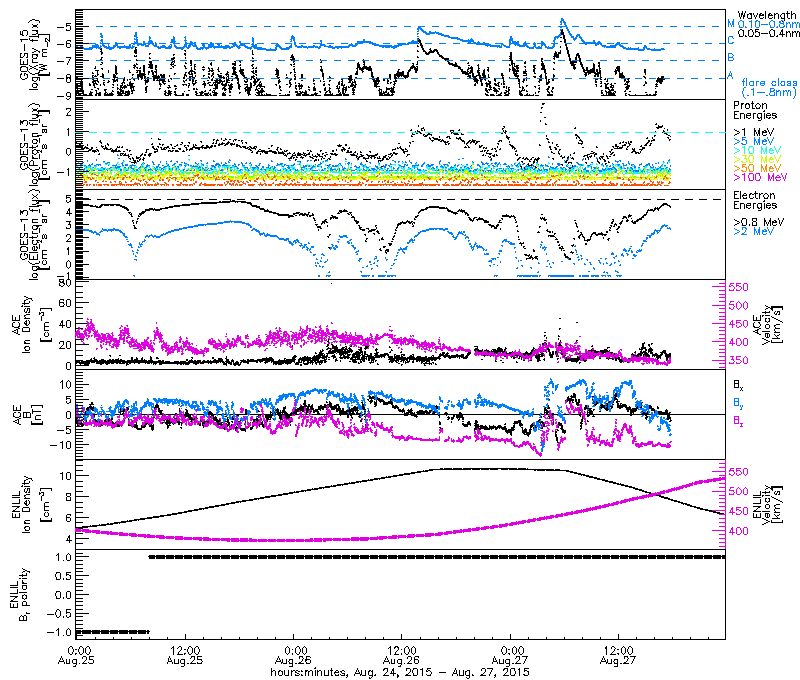Click the GOES-13 proton flux axis title
800x680 pixels.
(35, 144)
